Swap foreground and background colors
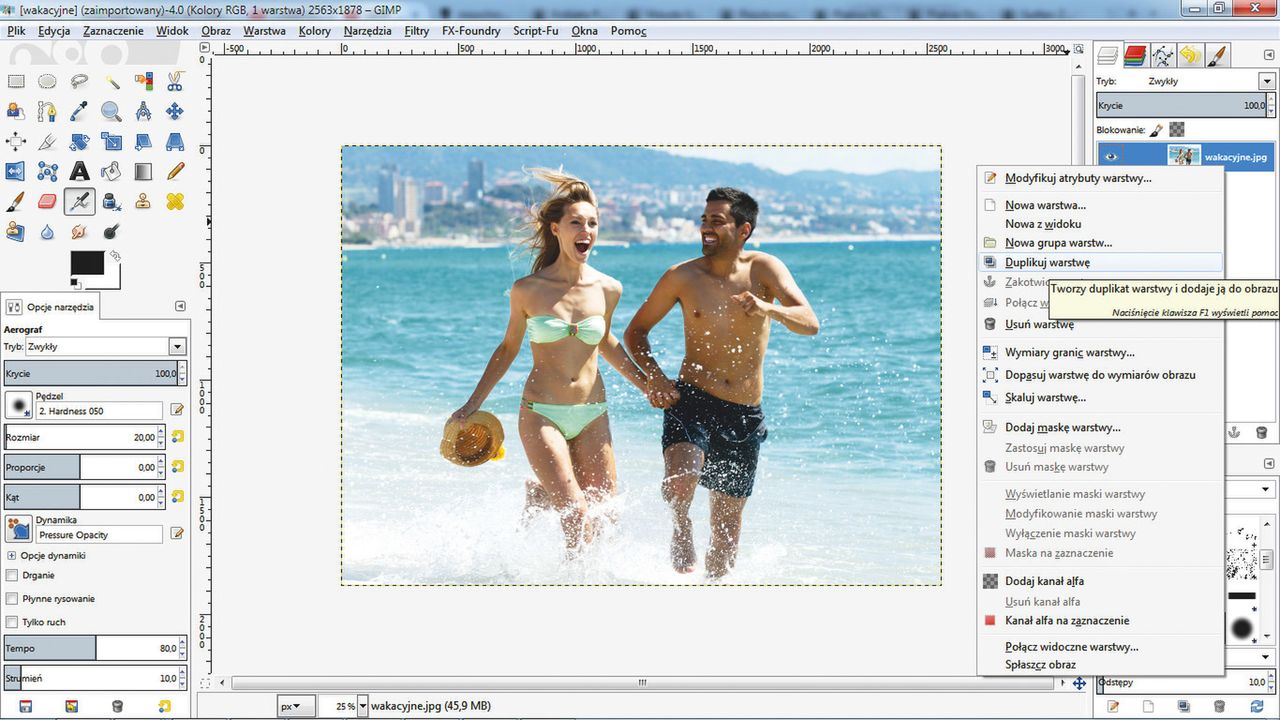The height and width of the screenshot is (720, 1280). click(x=117, y=256)
